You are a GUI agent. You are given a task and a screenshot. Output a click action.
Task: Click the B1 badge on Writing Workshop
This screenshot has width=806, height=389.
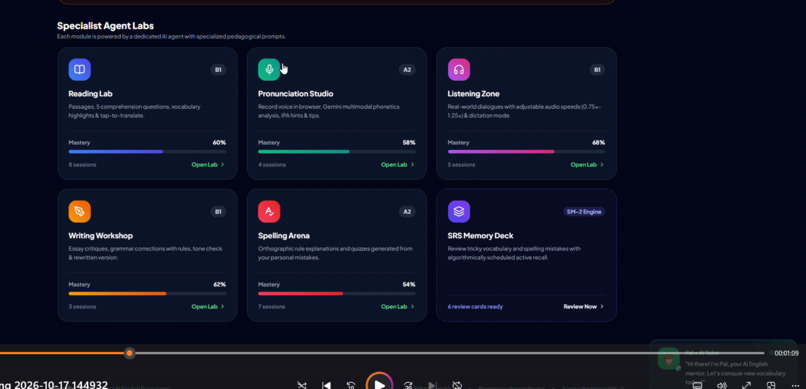coord(218,212)
